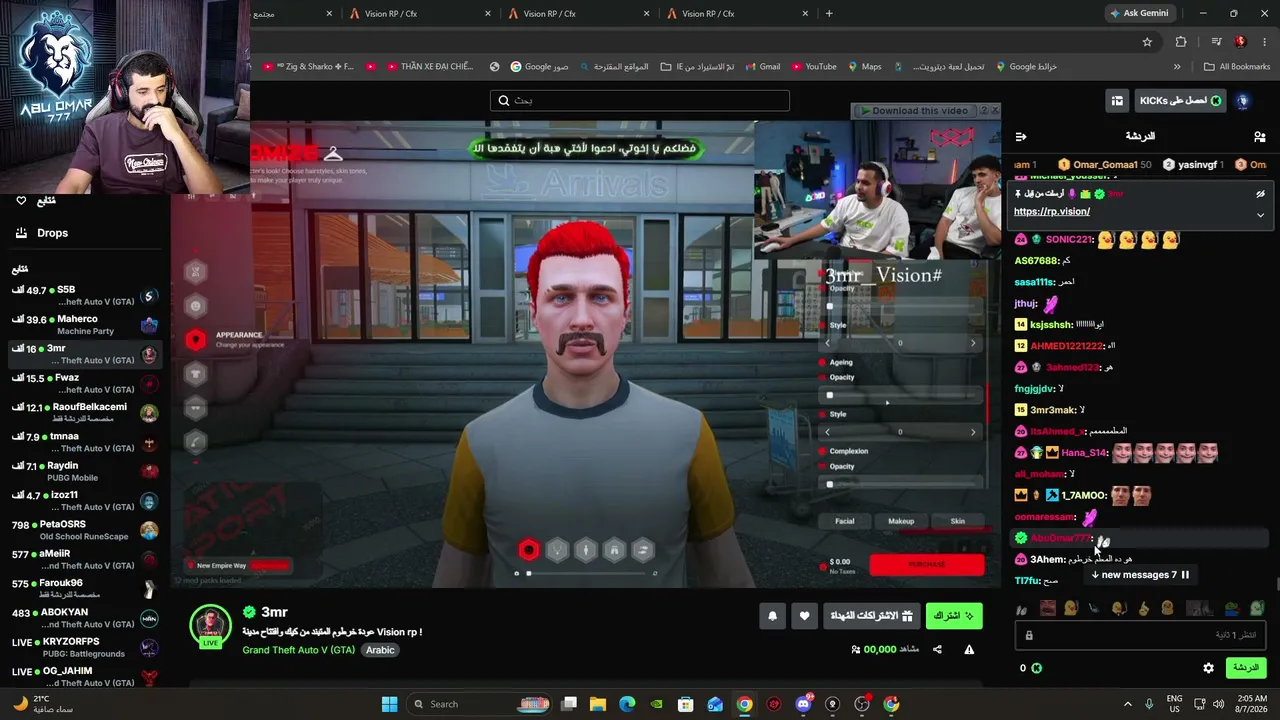Image resolution: width=1280 pixels, height=720 pixels.
Task: Click the heart follow icon under the stream
Action: point(804,616)
